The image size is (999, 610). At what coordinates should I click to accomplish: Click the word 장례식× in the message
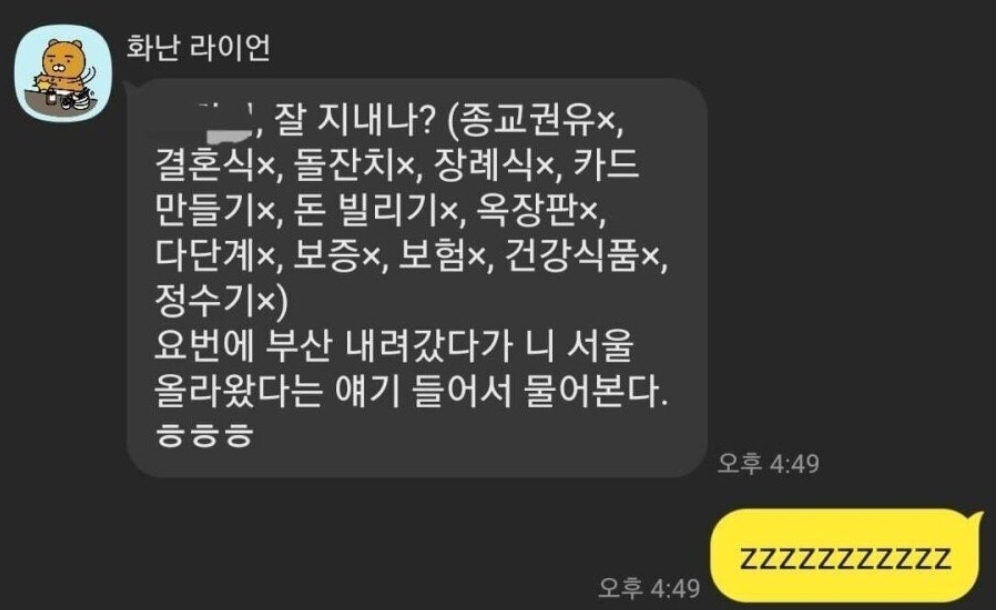click(494, 164)
